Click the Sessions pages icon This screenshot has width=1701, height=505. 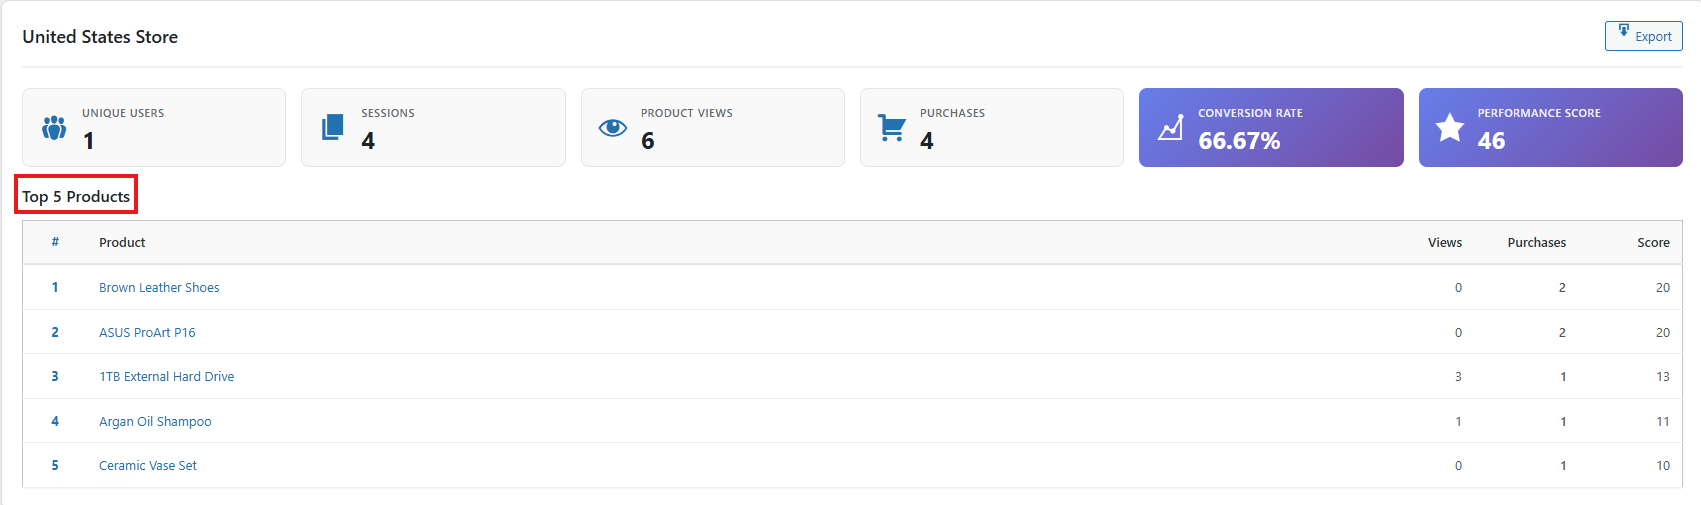[x=333, y=127]
